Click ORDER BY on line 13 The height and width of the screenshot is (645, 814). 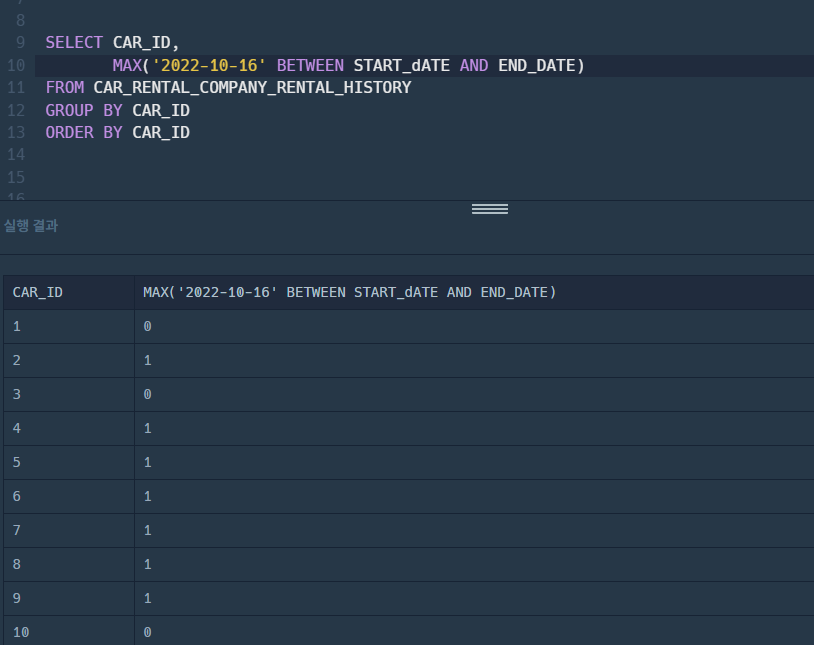pyautogui.click(x=84, y=132)
